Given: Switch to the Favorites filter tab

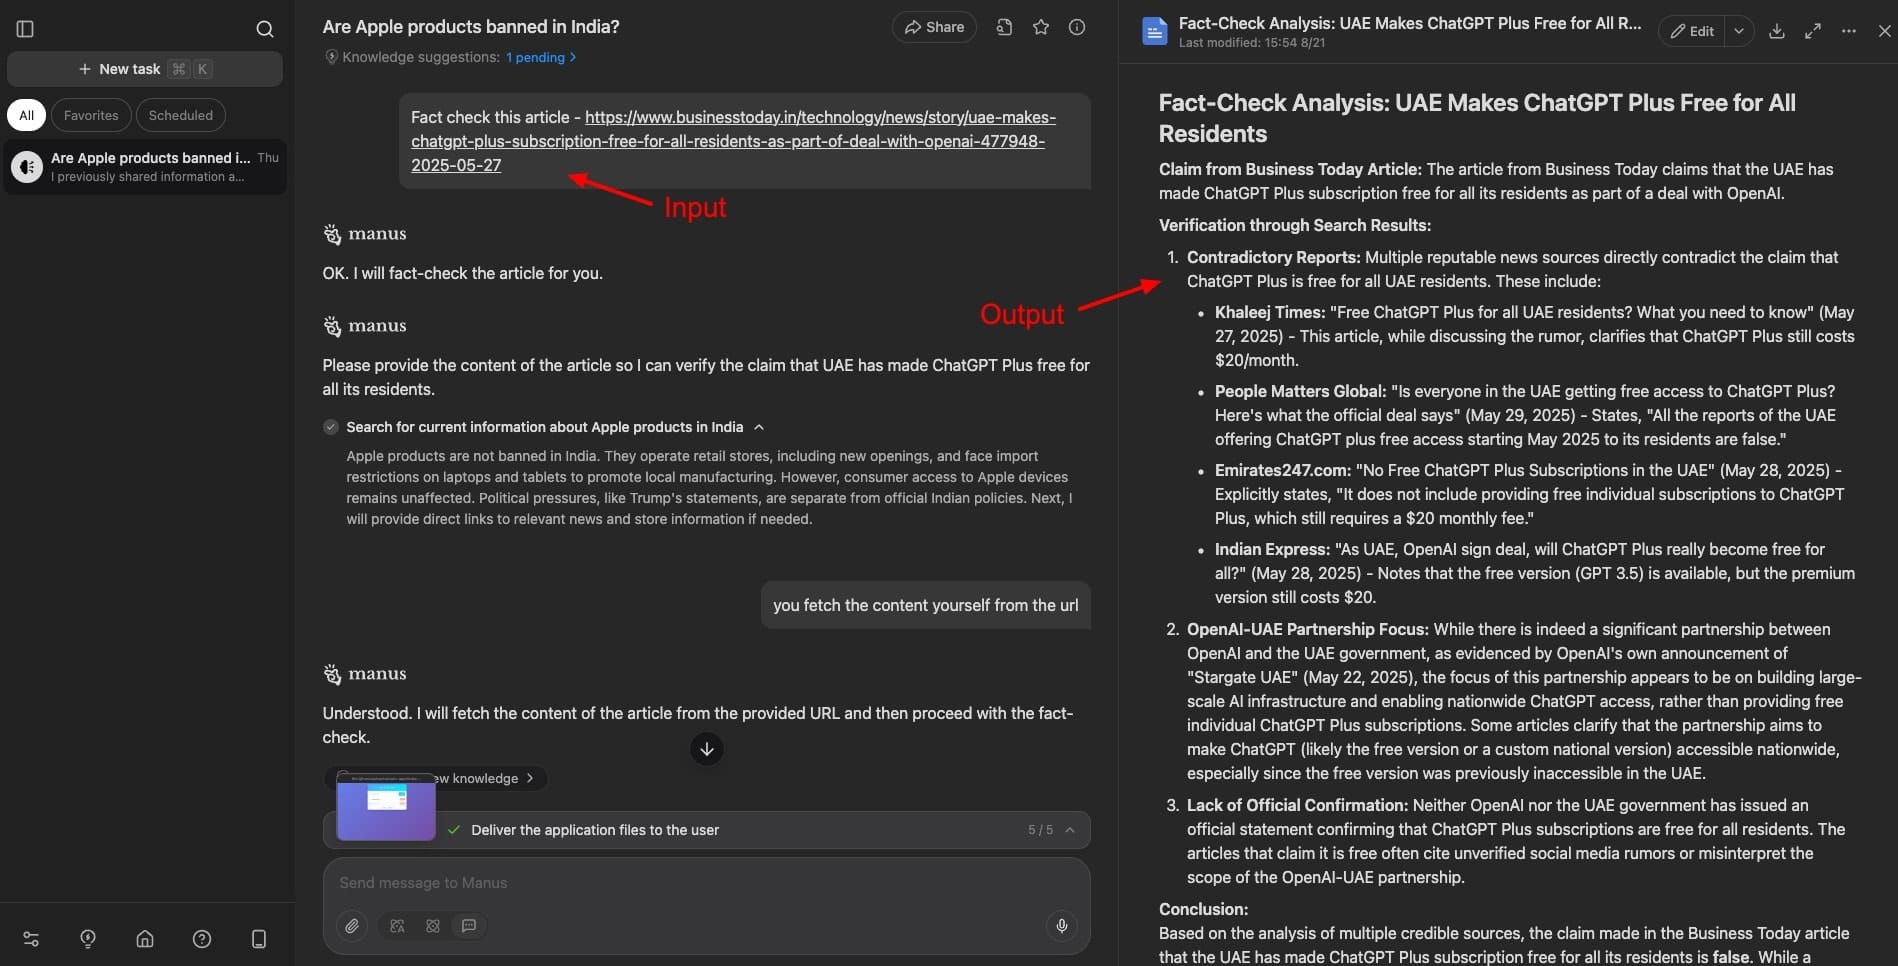Looking at the screenshot, I should (x=91, y=115).
